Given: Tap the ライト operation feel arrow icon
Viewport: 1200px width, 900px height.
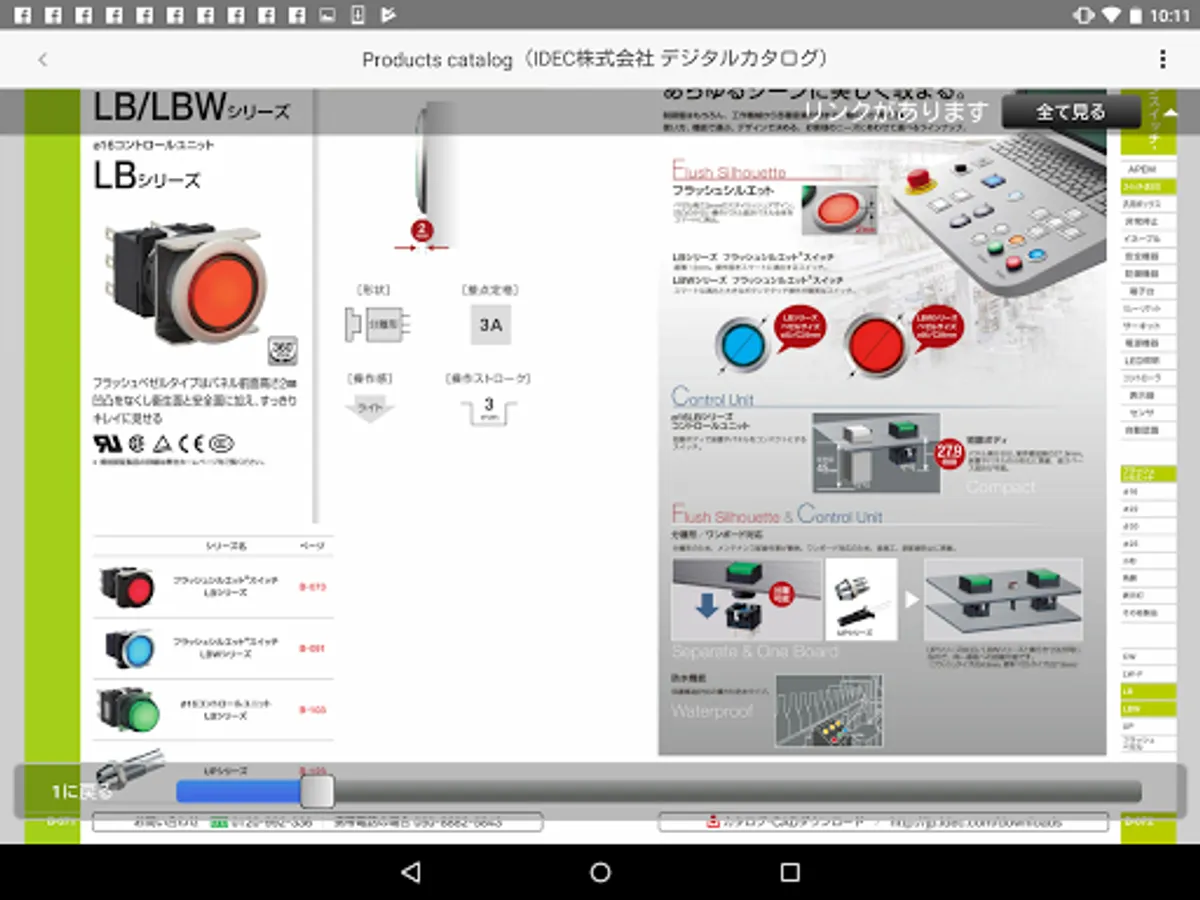Looking at the screenshot, I should tap(369, 409).
